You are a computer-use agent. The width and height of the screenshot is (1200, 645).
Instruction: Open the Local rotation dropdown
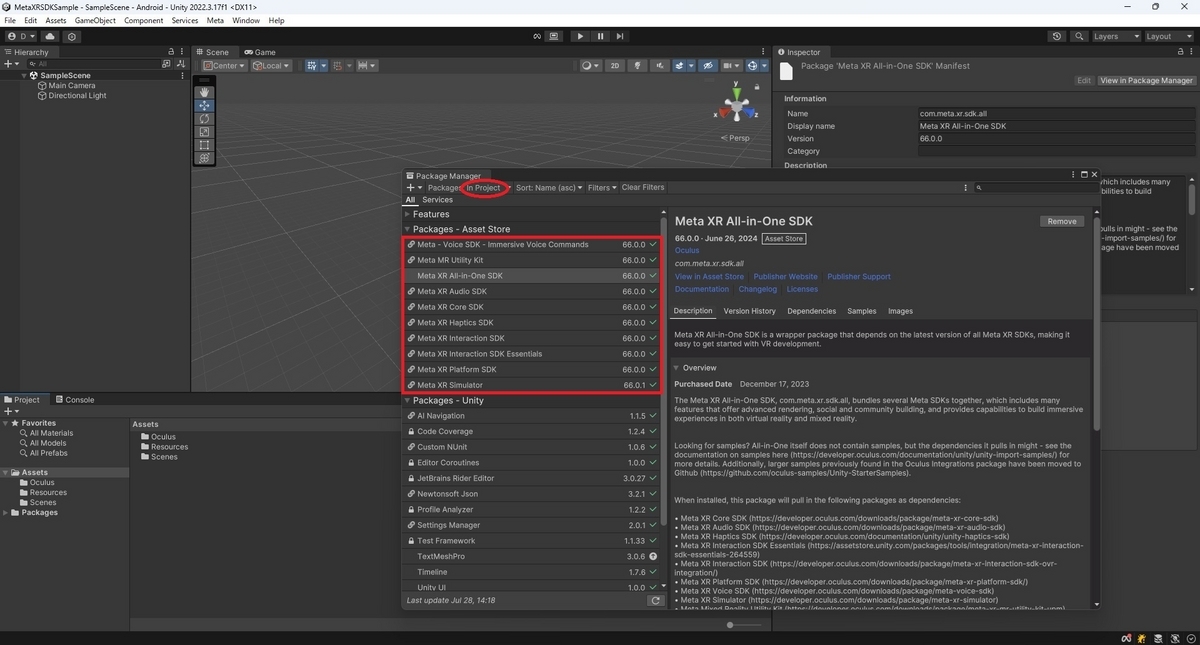271,66
